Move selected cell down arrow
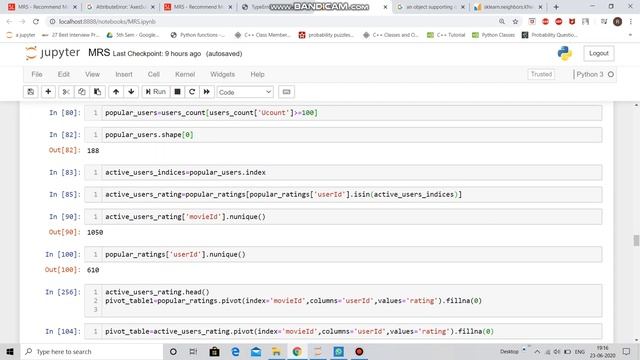Image resolution: width=640 pixels, height=360 pixels. (x=131, y=92)
